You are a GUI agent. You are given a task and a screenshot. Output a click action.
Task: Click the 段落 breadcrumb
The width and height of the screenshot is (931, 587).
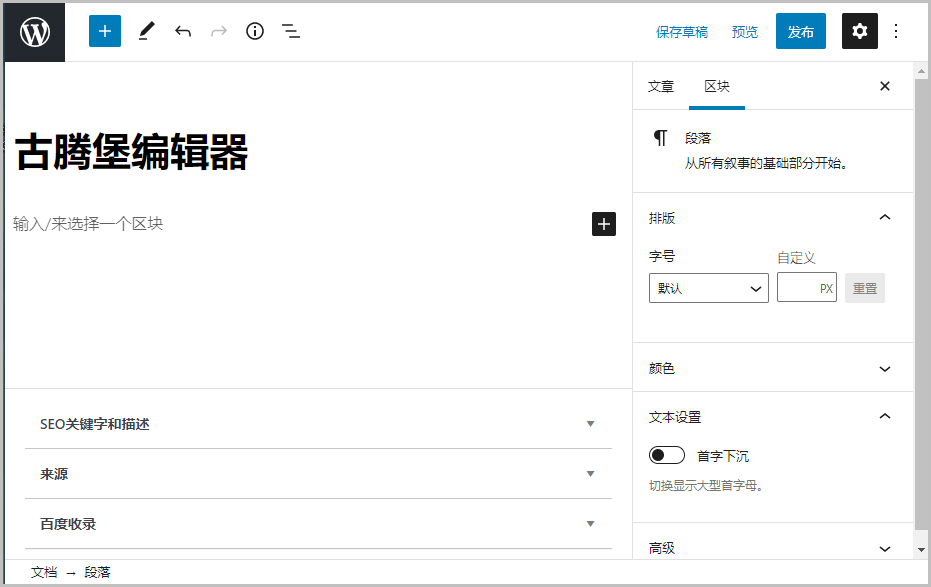(97, 572)
